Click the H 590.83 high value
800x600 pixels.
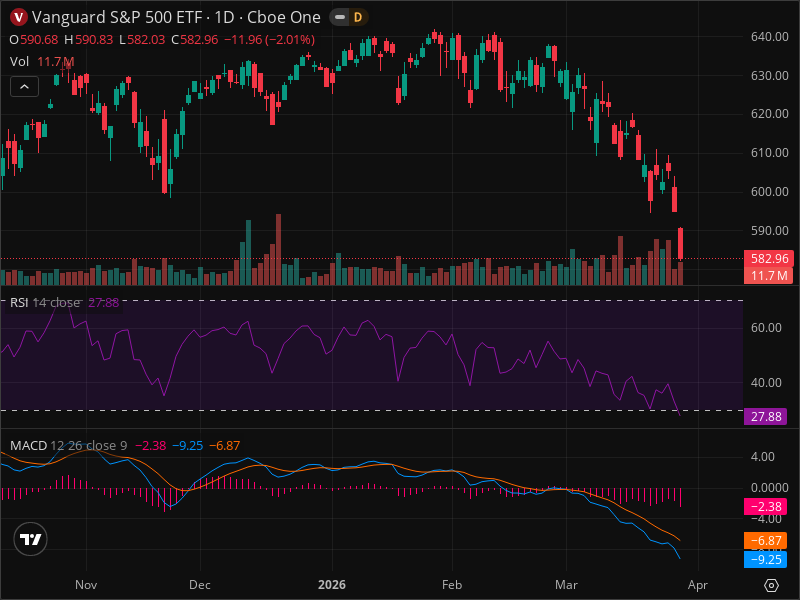[89, 40]
